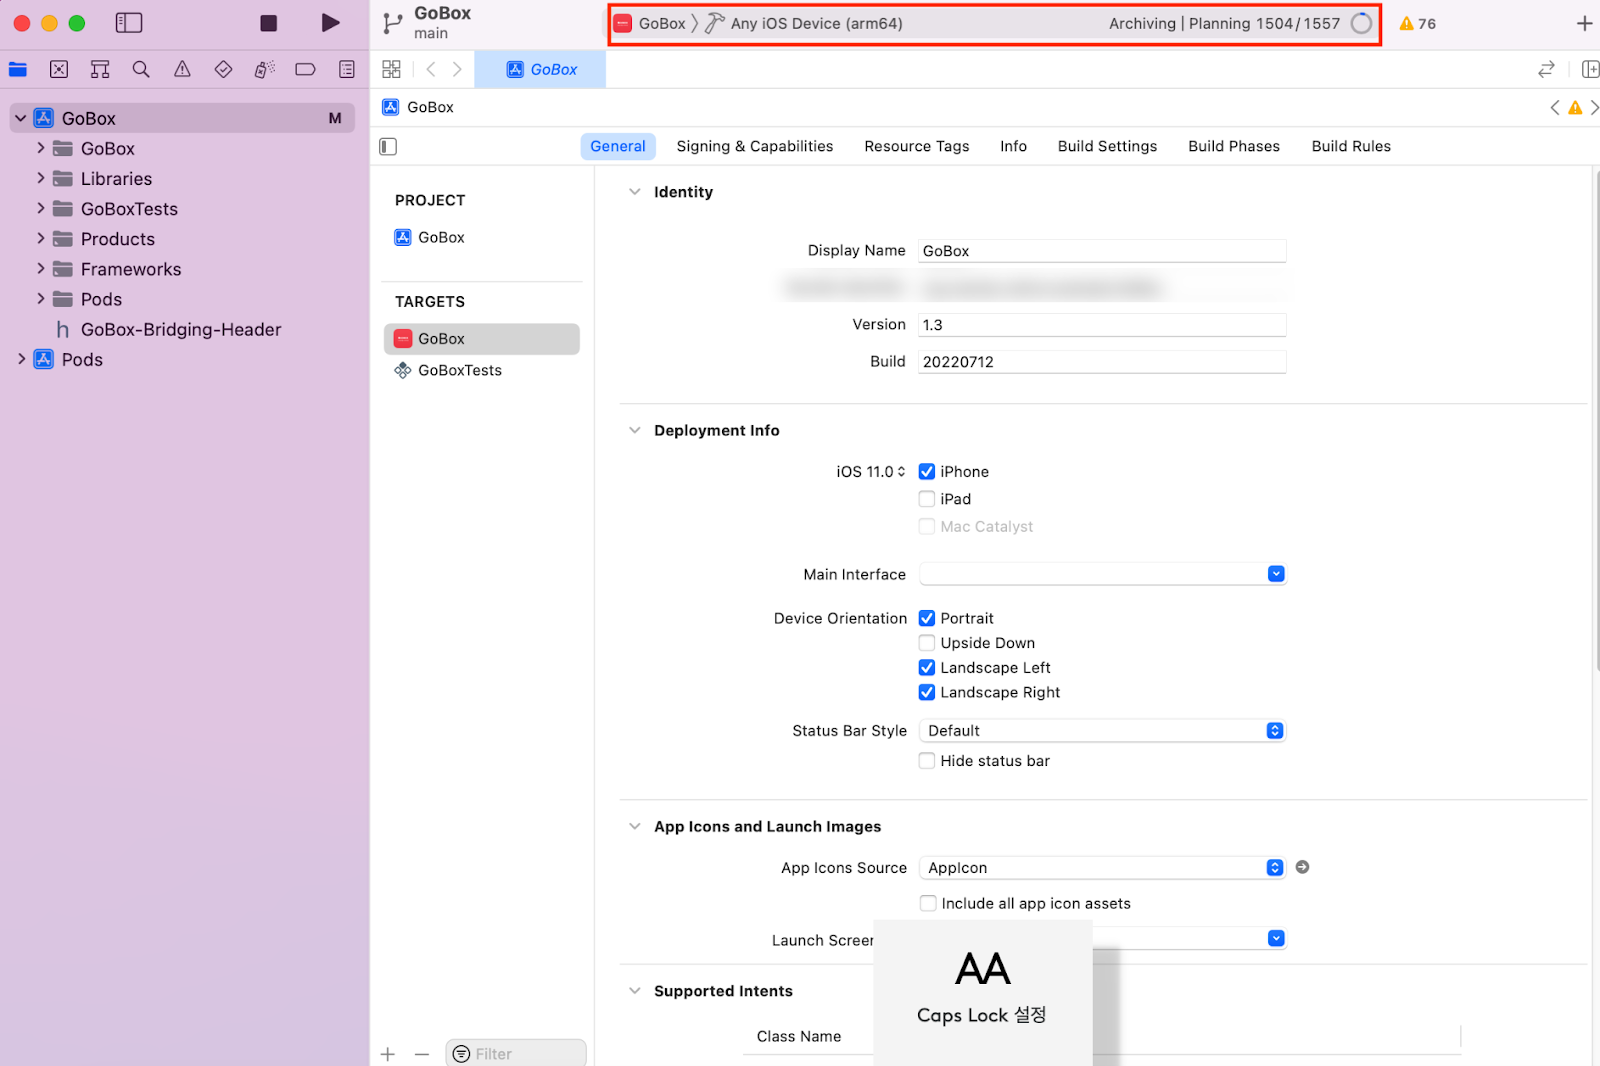The height and width of the screenshot is (1066, 1600).
Task: Switch to Build Phases tab
Action: pyautogui.click(x=1234, y=146)
